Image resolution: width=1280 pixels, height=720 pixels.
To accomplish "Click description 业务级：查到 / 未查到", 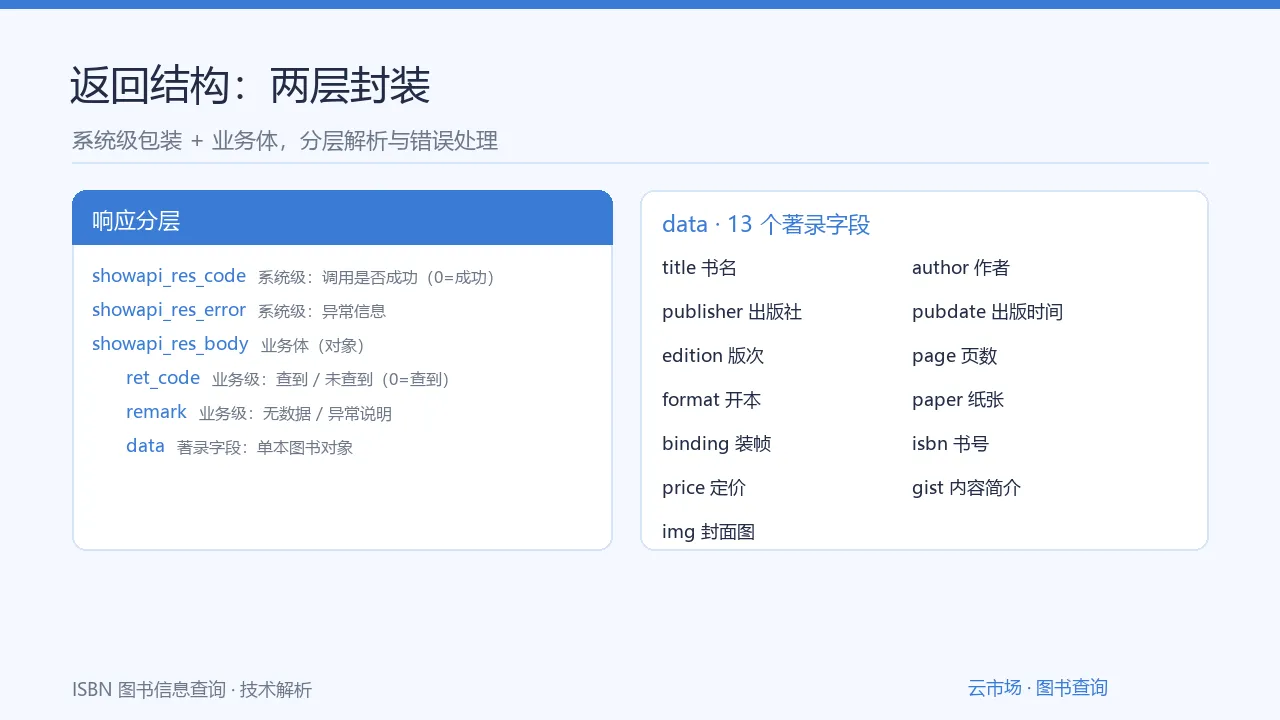I will (x=331, y=380).
